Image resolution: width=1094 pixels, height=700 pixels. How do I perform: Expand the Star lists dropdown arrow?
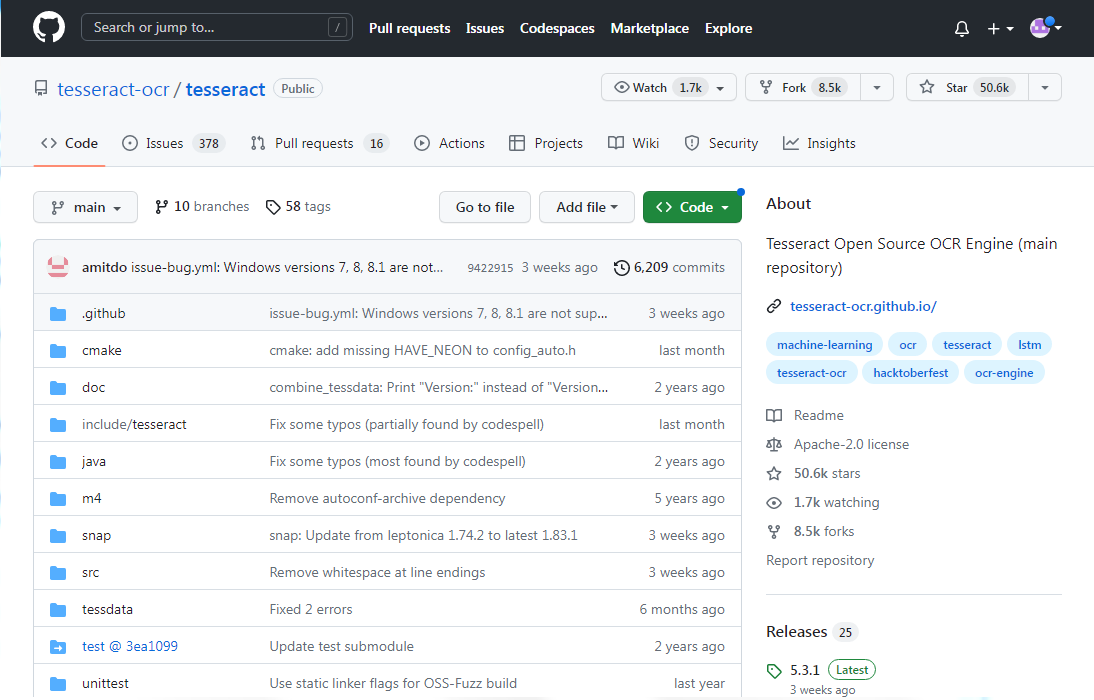[1044, 87]
